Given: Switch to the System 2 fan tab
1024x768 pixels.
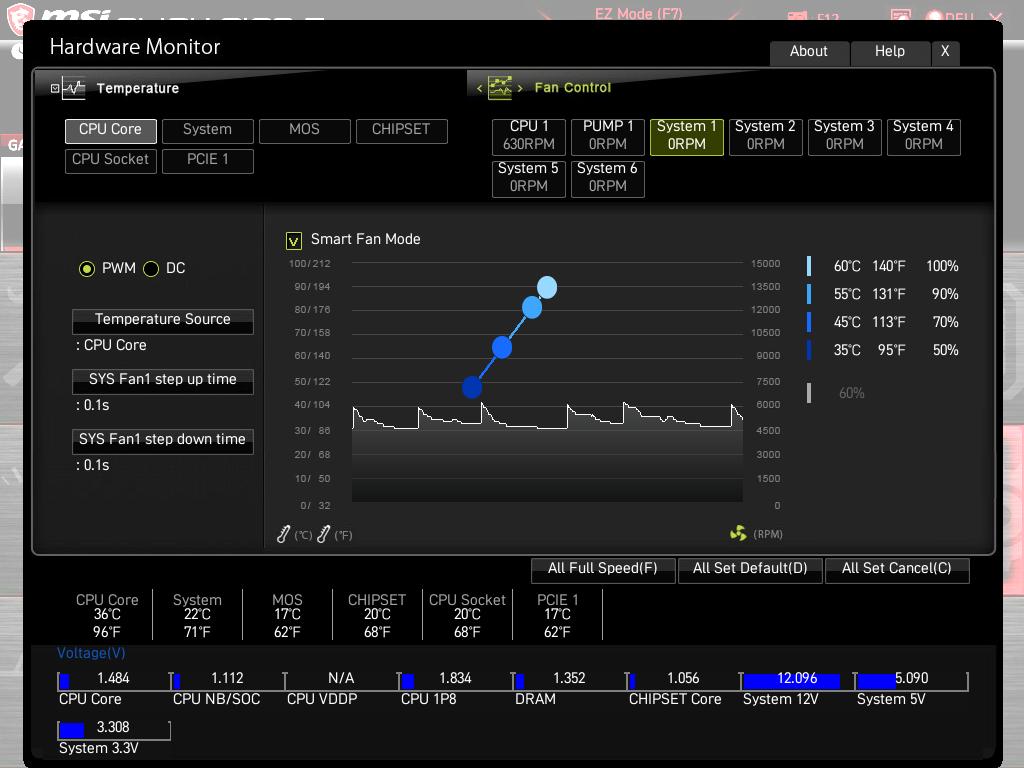Looking at the screenshot, I should tap(765, 136).
